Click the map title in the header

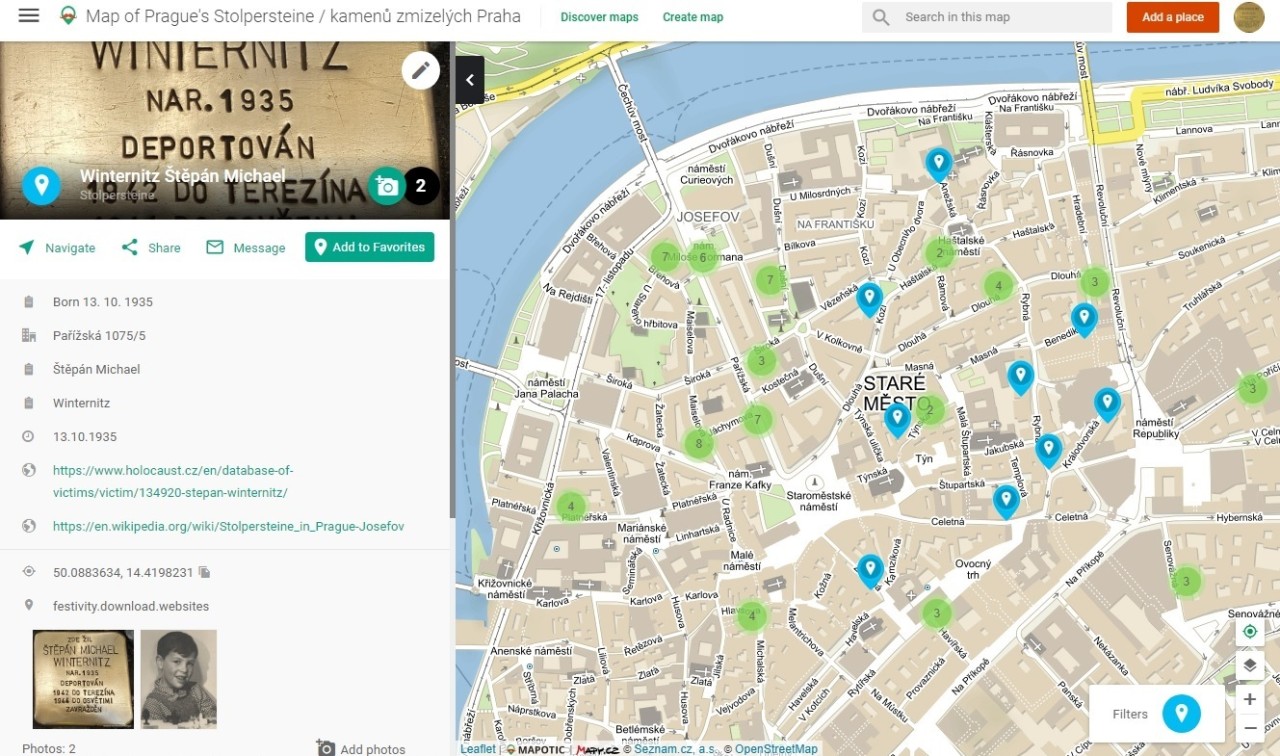click(303, 16)
